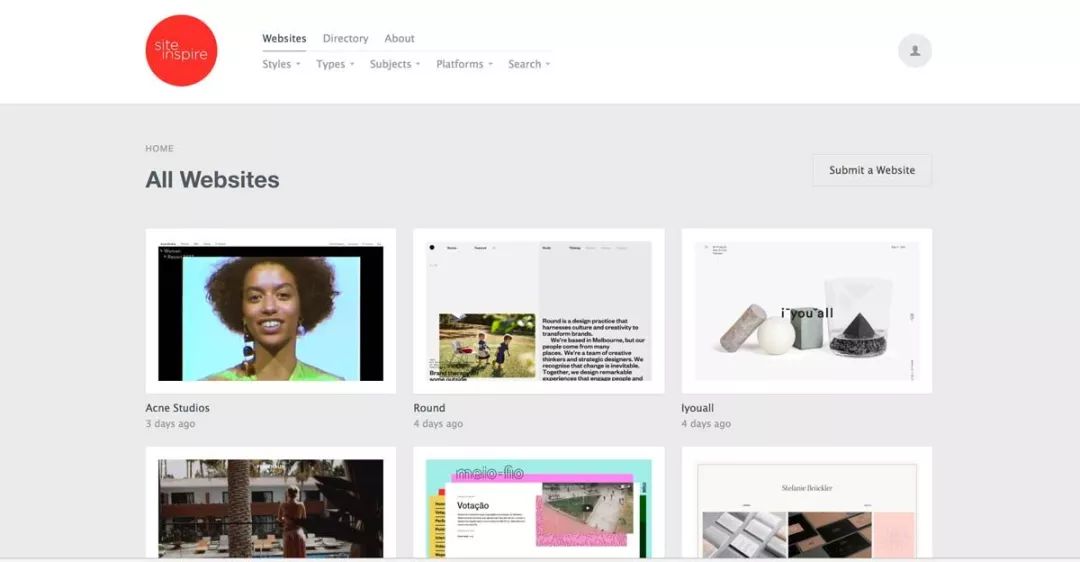Click the Iyouall title link
1080x562 pixels.
tap(697, 408)
